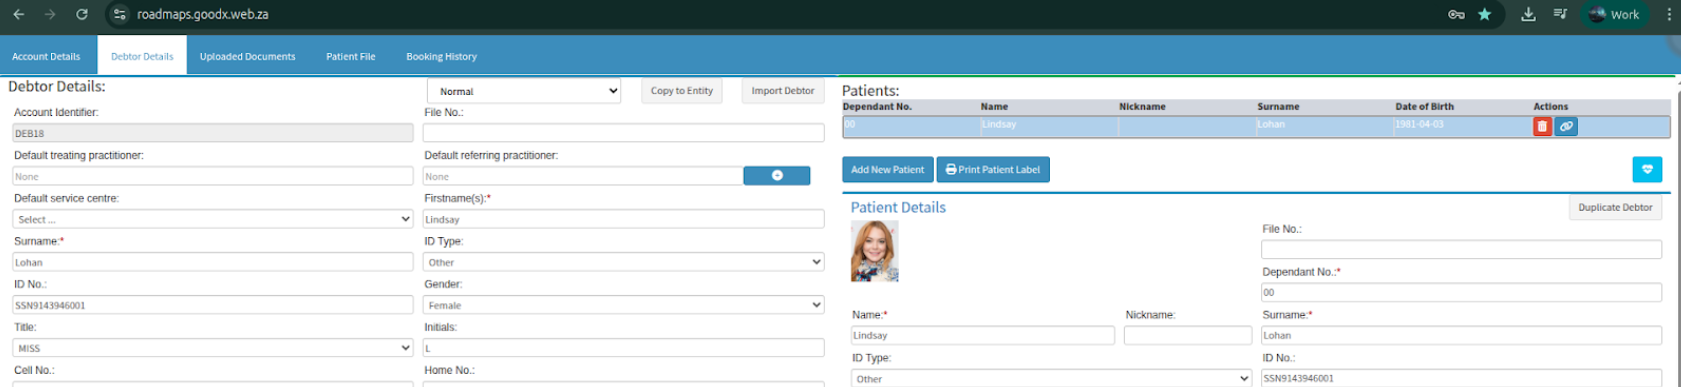Screen dimensions: 1681x387
Task: Select the 1981-04-03 date cell
Action: [x=1463, y=126]
